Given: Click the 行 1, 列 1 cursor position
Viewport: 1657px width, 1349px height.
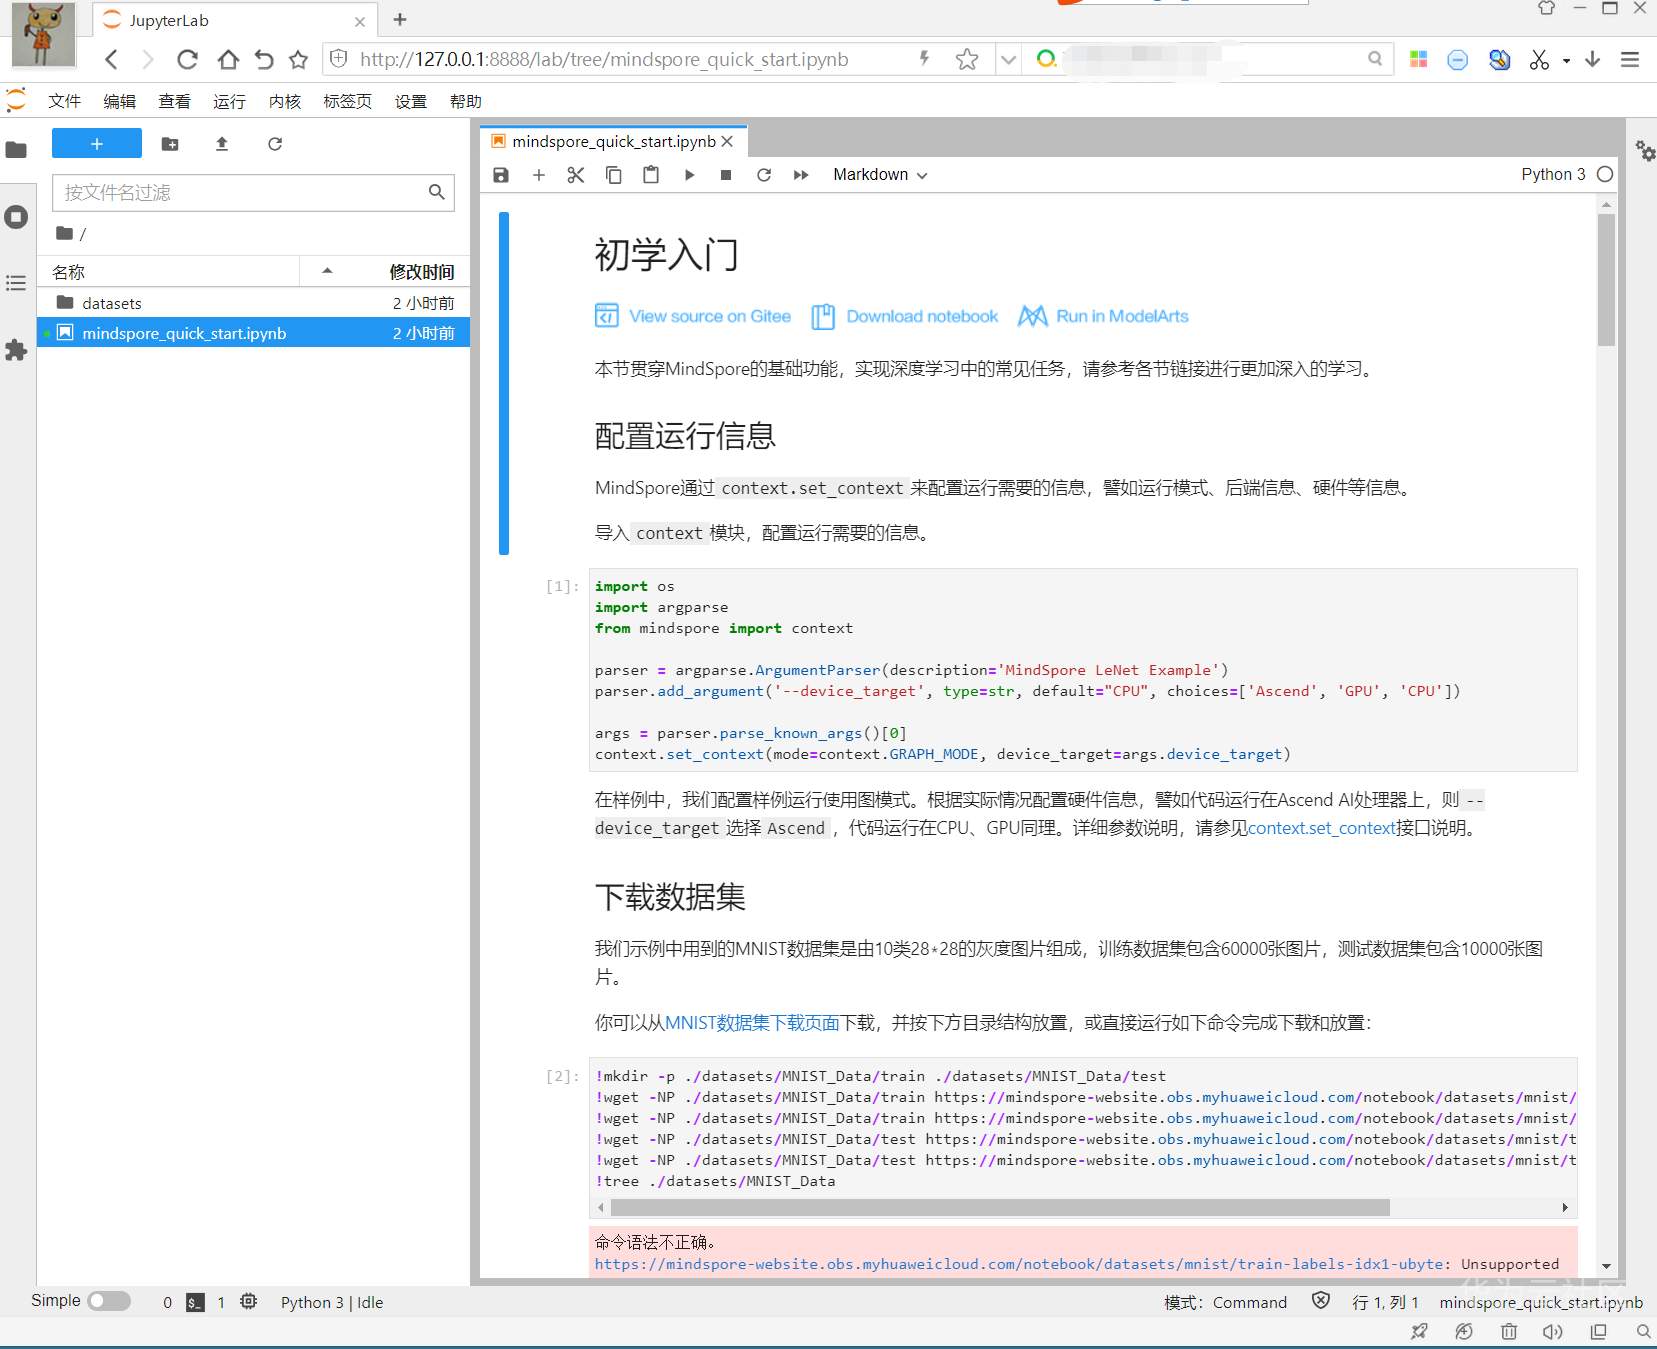Looking at the screenshot, I should coord(1385,1302).
